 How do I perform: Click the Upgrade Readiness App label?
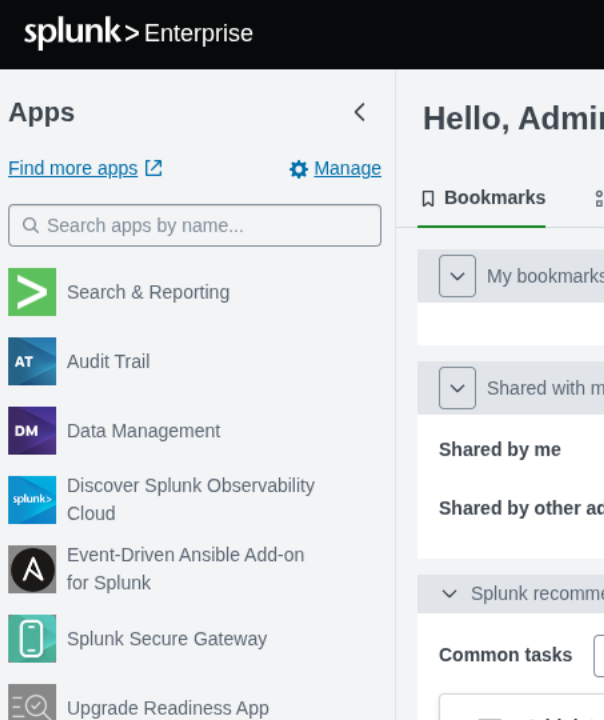click(x=168, y=708)
